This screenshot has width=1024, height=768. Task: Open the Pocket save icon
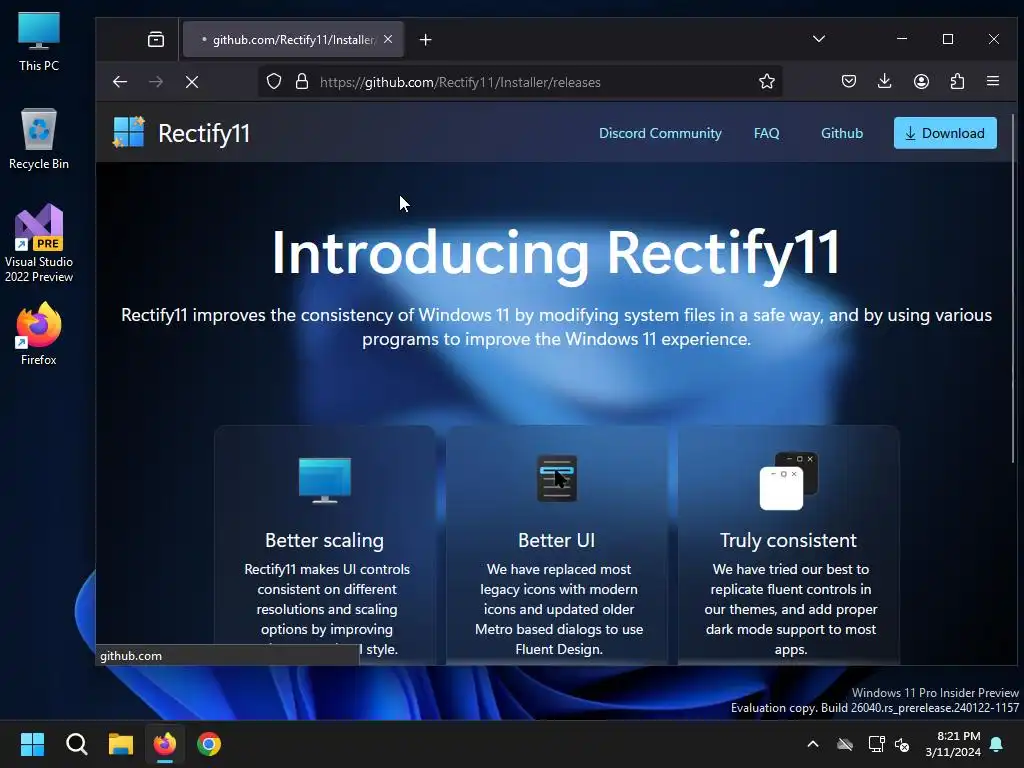(x=849, y=82)
